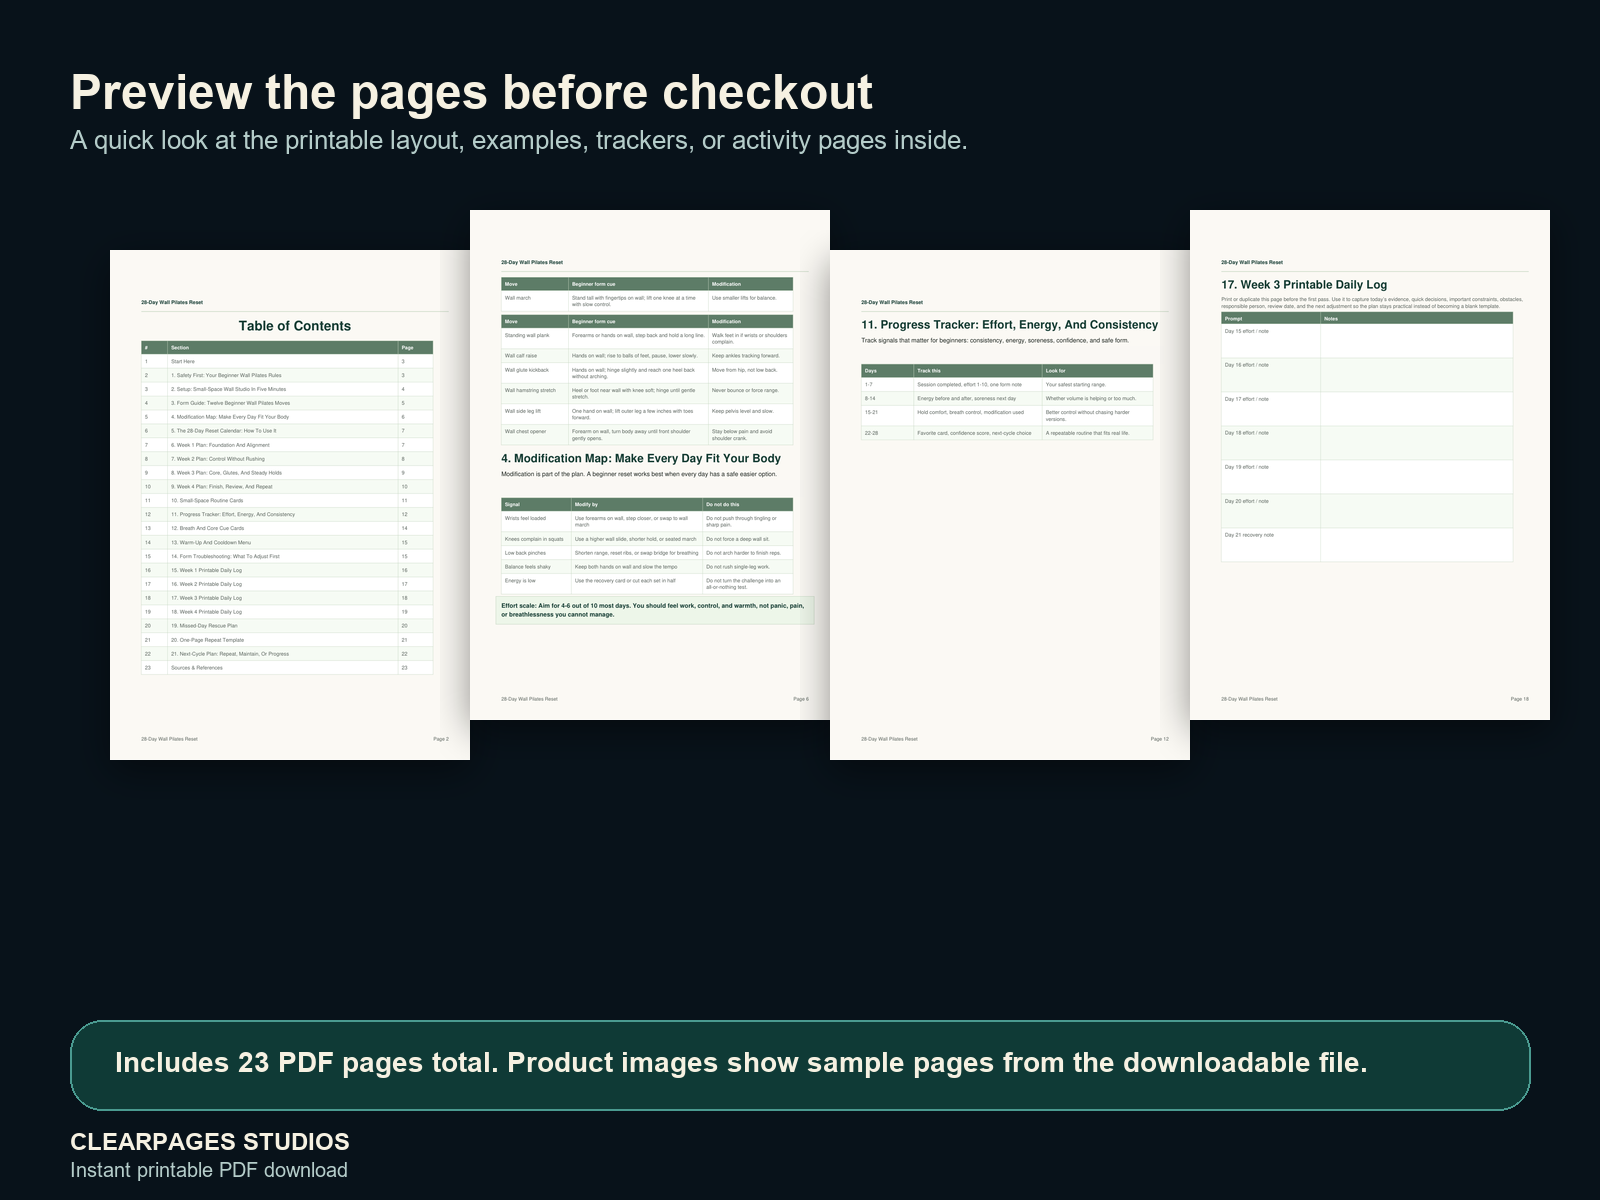1600x1200 pixels.
Task: Select '12. Breath And Core Cue Cards' row
Action: click(x=287, y=528)
